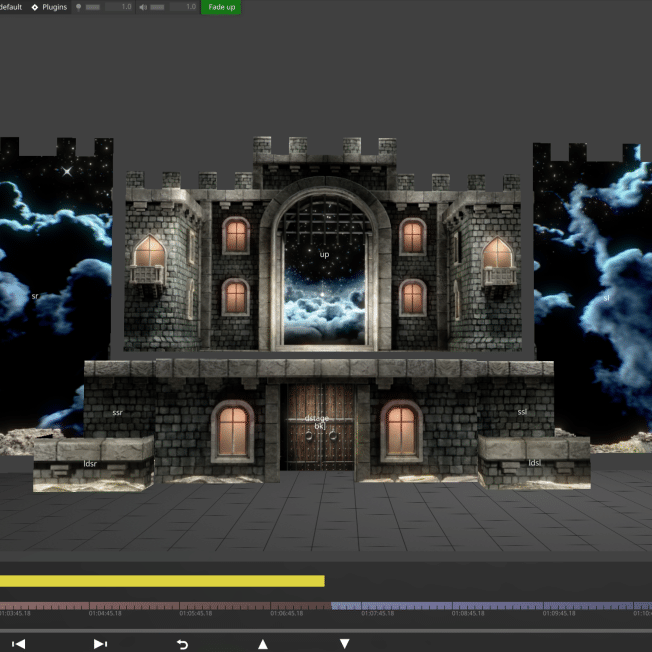652x652 pixels.
Task: Select the 'ldsl' screen label
Action: tap(535, 462)
